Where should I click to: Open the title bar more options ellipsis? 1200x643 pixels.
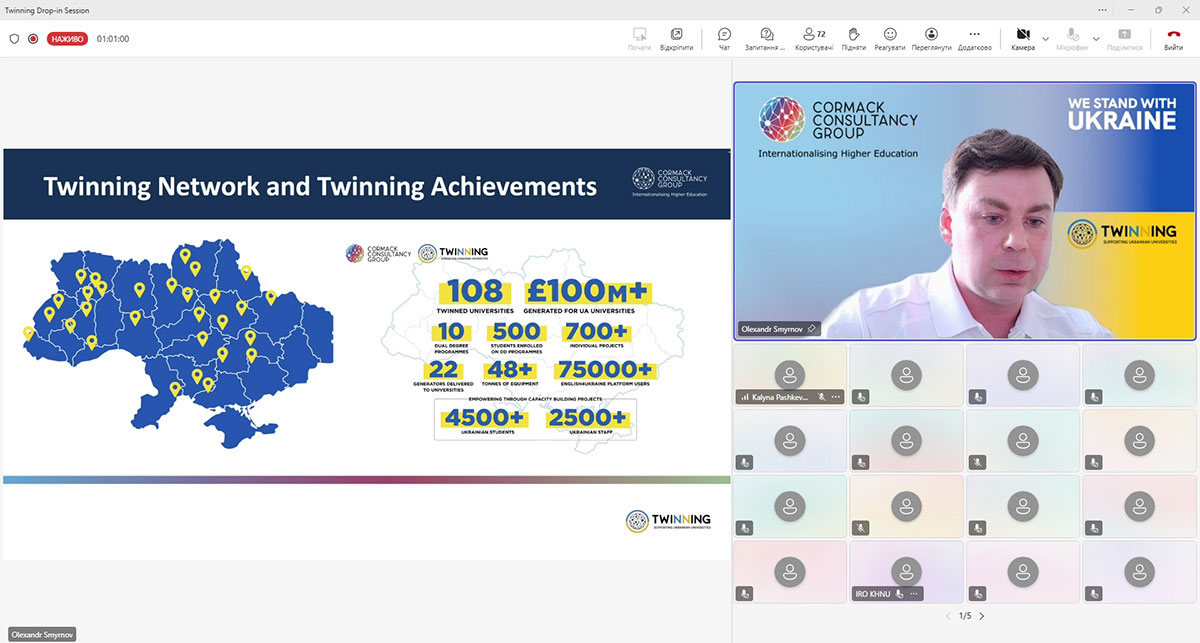[x=1100, y=9]
